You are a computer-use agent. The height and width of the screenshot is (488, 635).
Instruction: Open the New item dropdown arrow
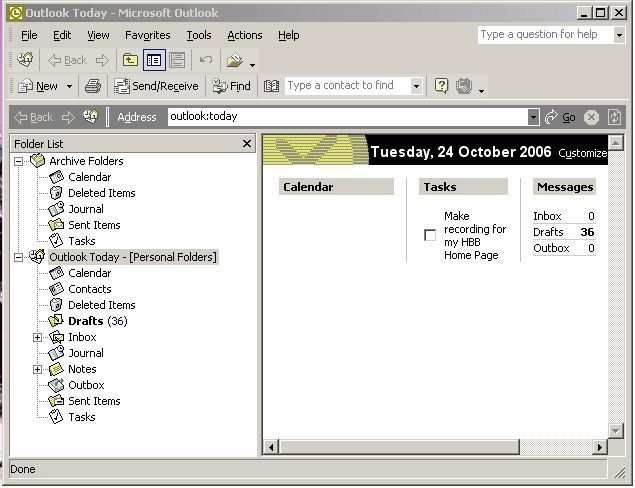tap(69, 86)
